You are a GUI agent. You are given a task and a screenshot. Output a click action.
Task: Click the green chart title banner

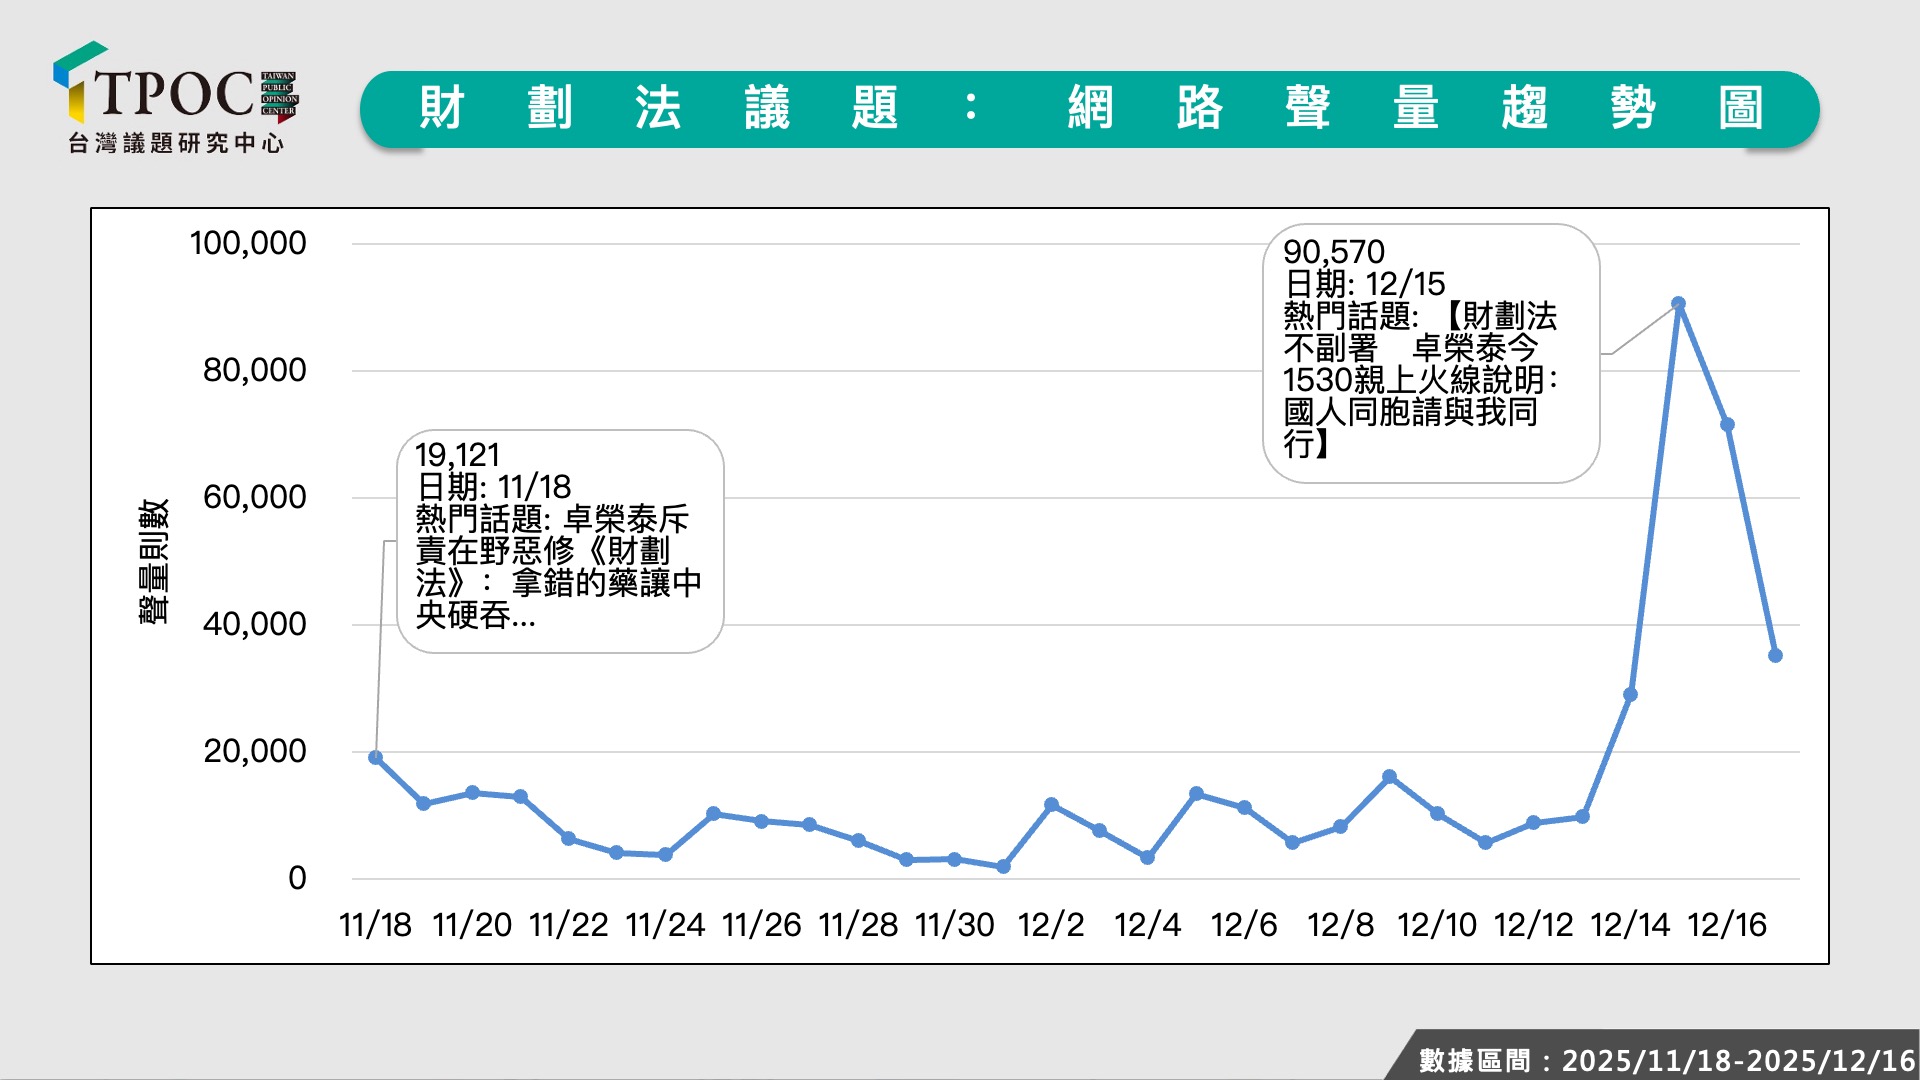[1088, 109]
